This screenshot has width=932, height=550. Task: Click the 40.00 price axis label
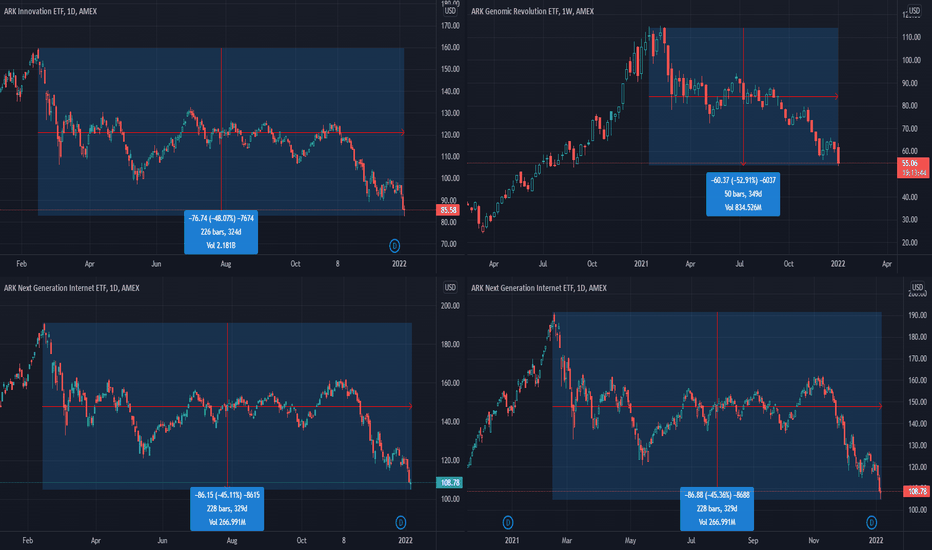click(x=910, y=197)
